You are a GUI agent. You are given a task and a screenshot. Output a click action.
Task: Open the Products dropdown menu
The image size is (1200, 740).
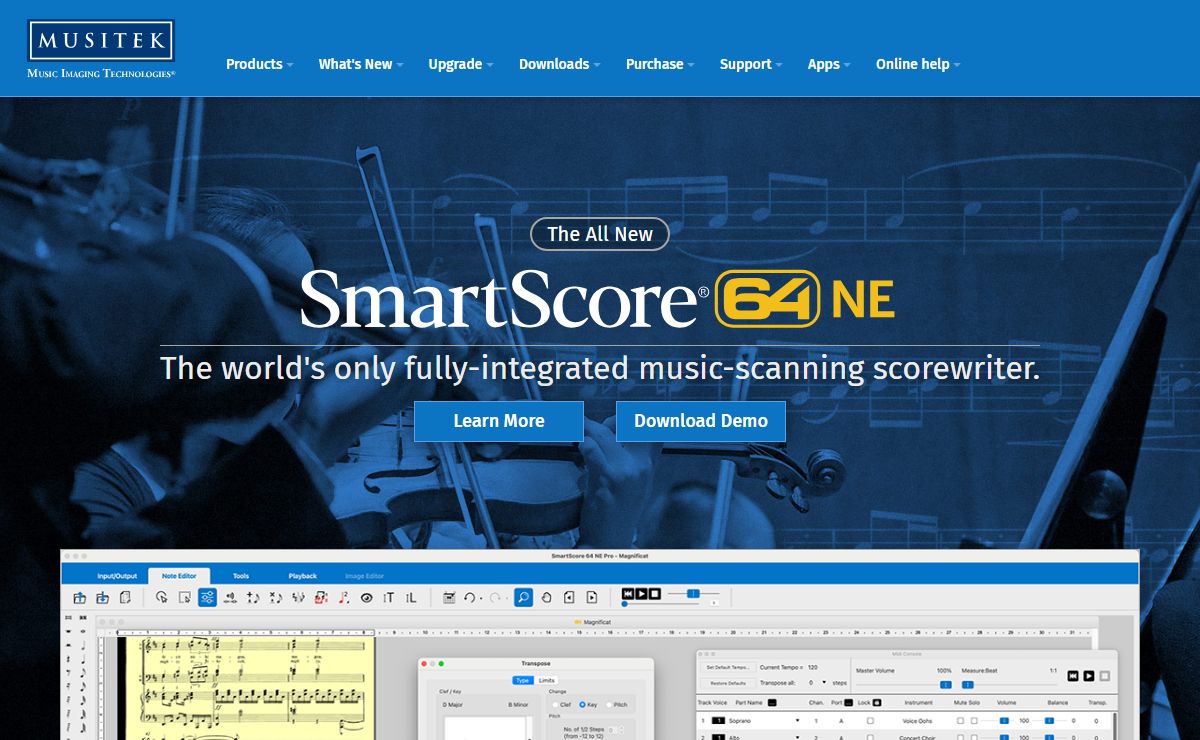pos(259,64)
